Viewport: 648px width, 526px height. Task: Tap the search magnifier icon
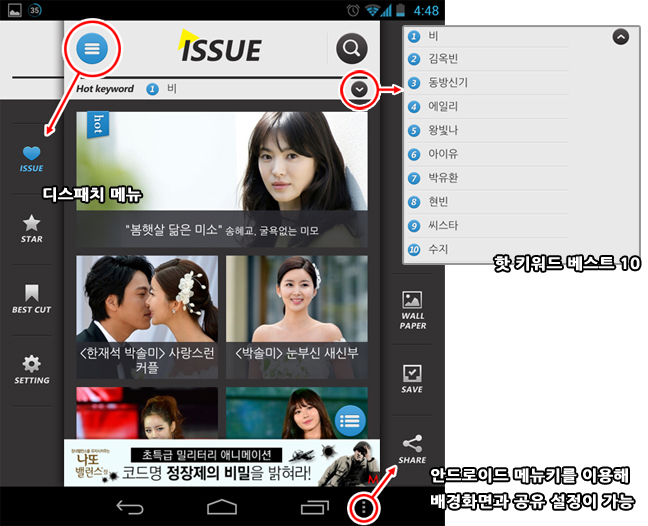[x=350, y=48]
